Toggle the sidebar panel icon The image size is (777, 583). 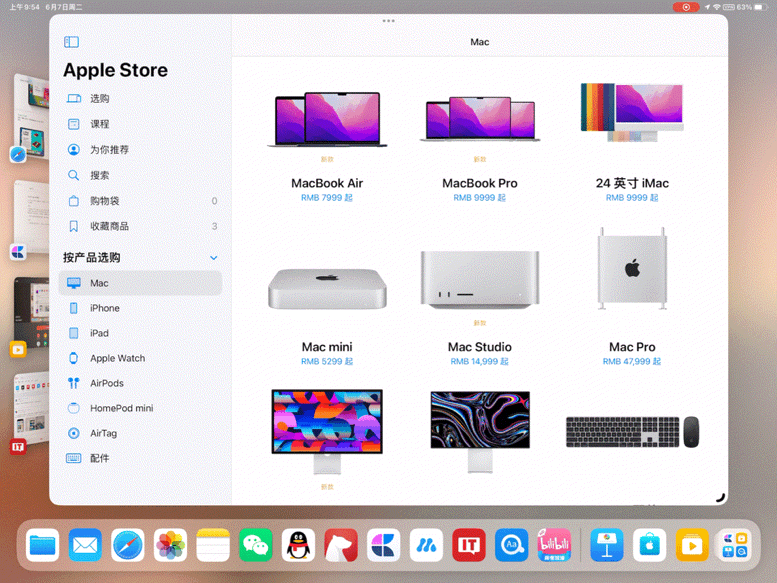coord(71,42)
